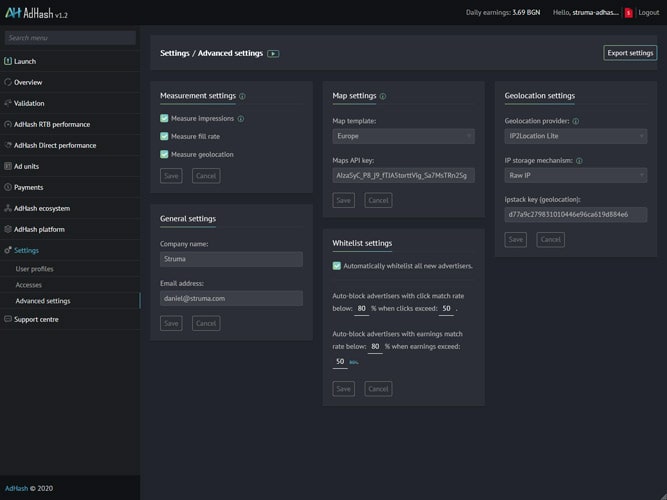Select User profiles under Settings

click(35, 269)
